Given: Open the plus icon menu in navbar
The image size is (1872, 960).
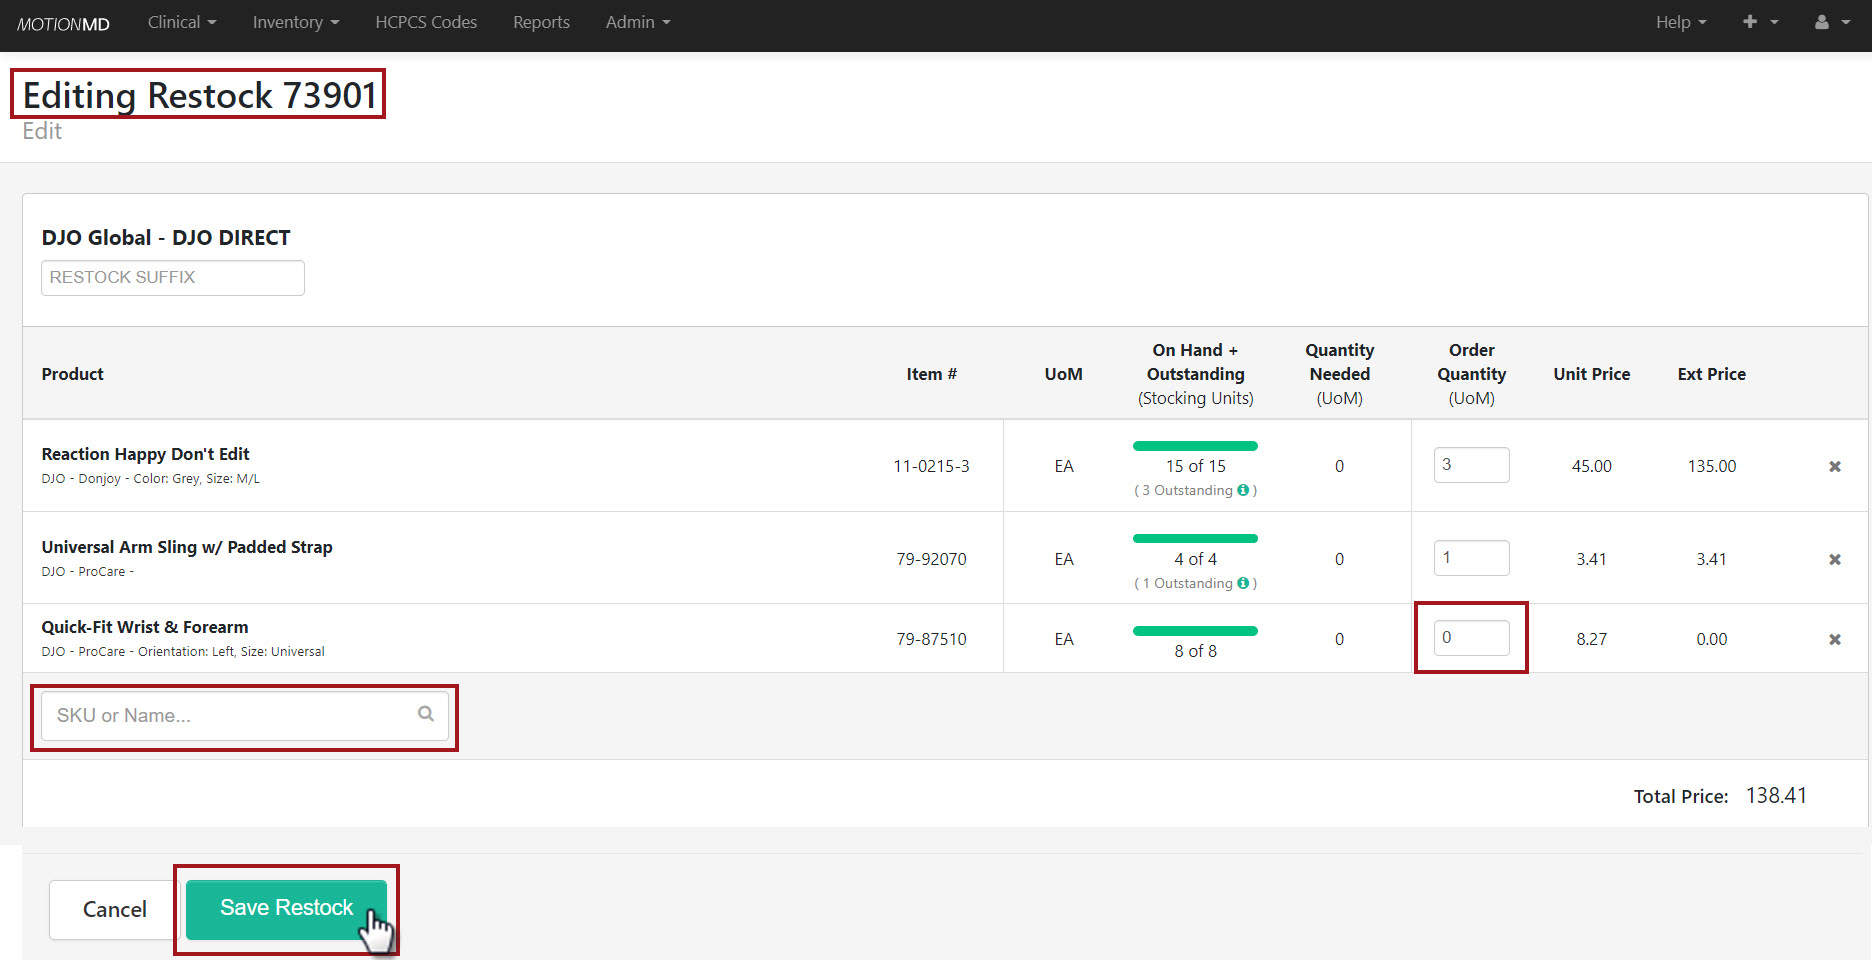Looking at the screenshot, I should (x=1759, y=22).
